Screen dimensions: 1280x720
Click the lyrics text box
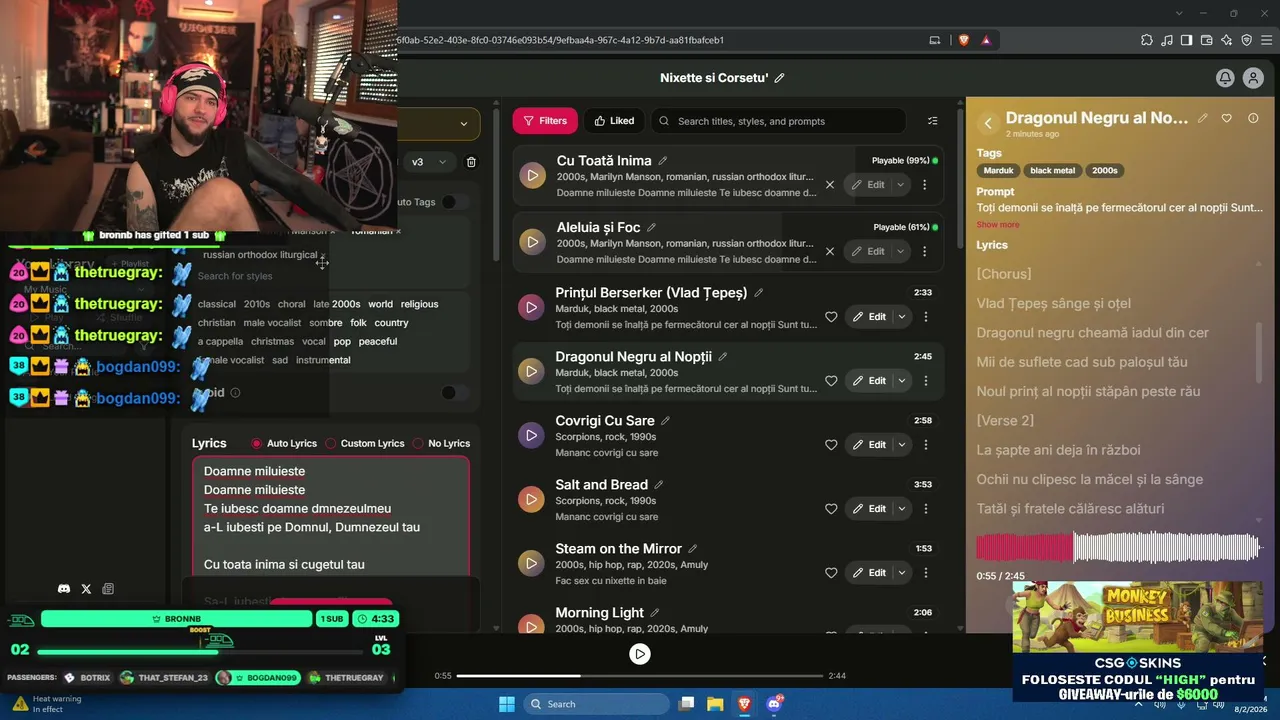(x=331, y=516)
